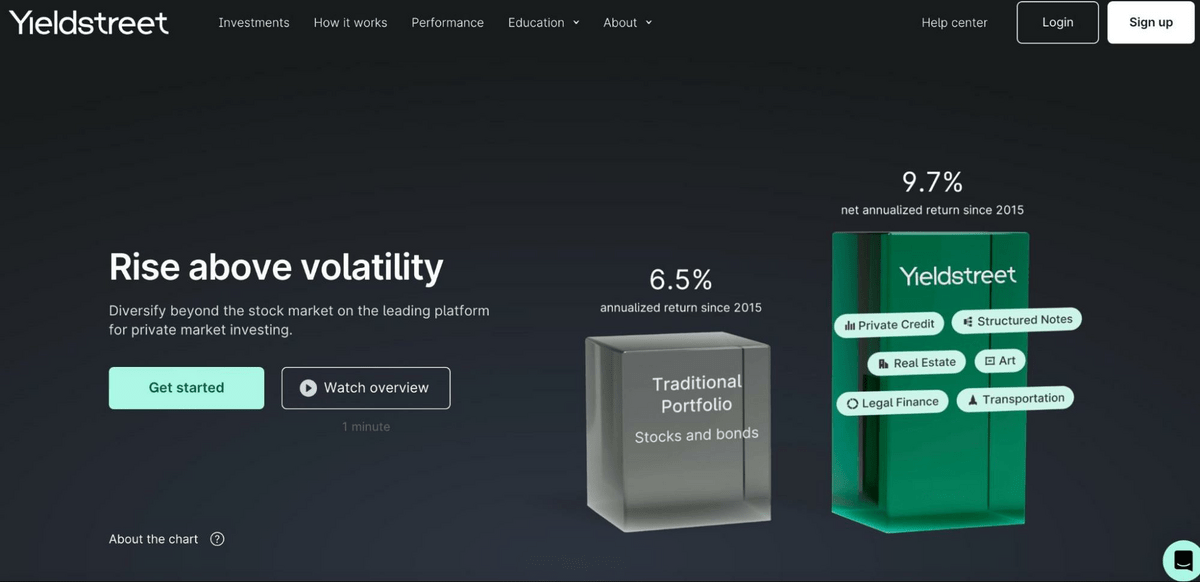Open the Investments menu item
Screen dimensions: 1200x582
254,22
